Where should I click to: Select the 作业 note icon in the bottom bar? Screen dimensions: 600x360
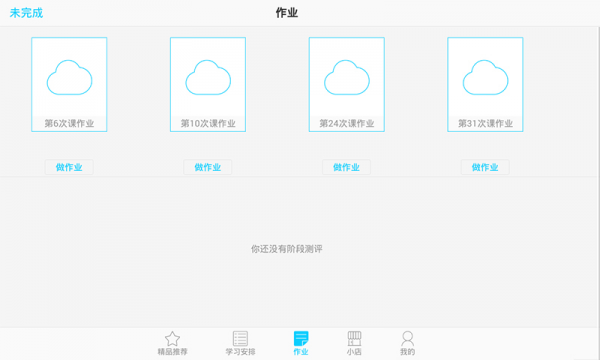[301, 339]
